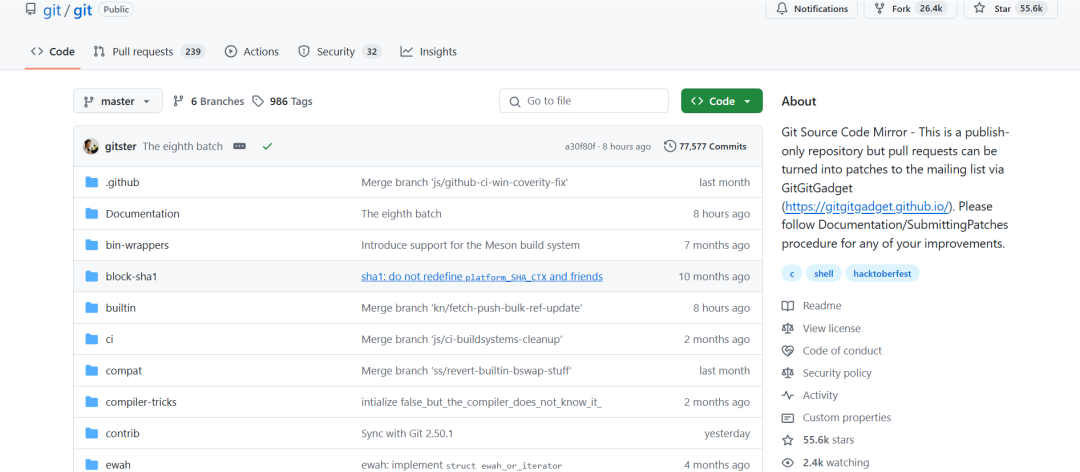The image size is (1080, 472).
Task: Open the Notifications button
Action: coord(811,9)
